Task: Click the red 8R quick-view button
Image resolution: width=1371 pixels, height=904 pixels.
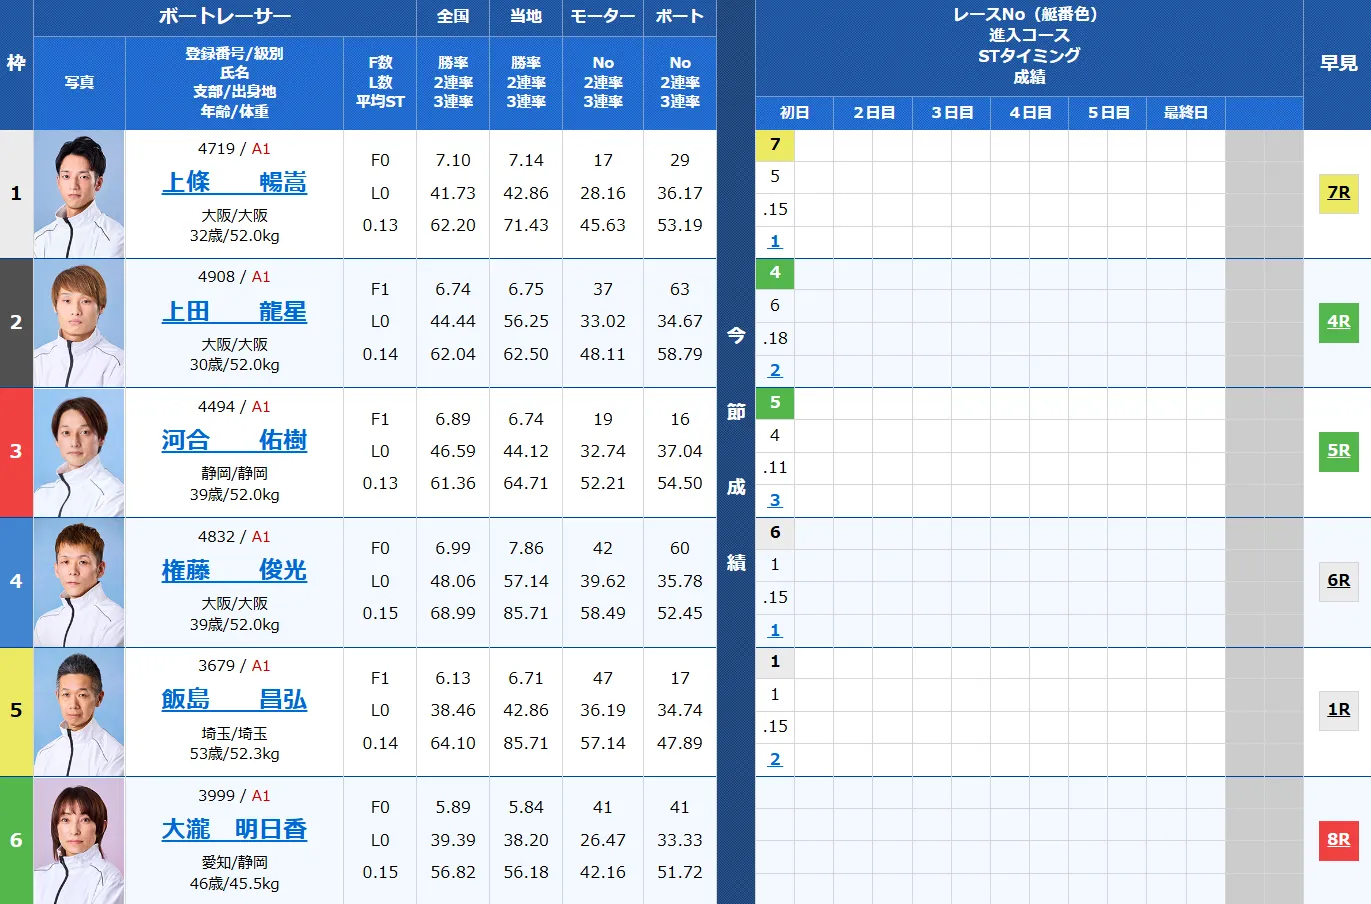Action: [1338, 840]
